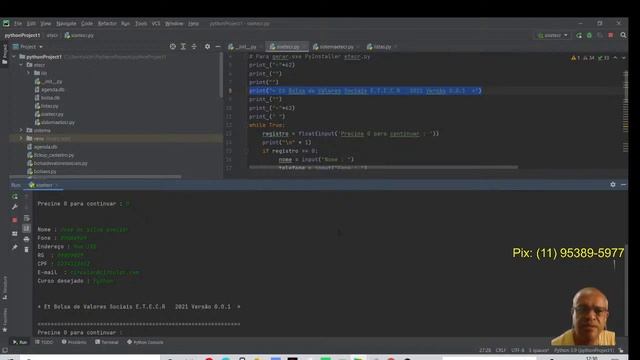Select bolsadevaloressociais.py in project tree
The width and height of the screenshot is (640, 360).
coord(57,163)
